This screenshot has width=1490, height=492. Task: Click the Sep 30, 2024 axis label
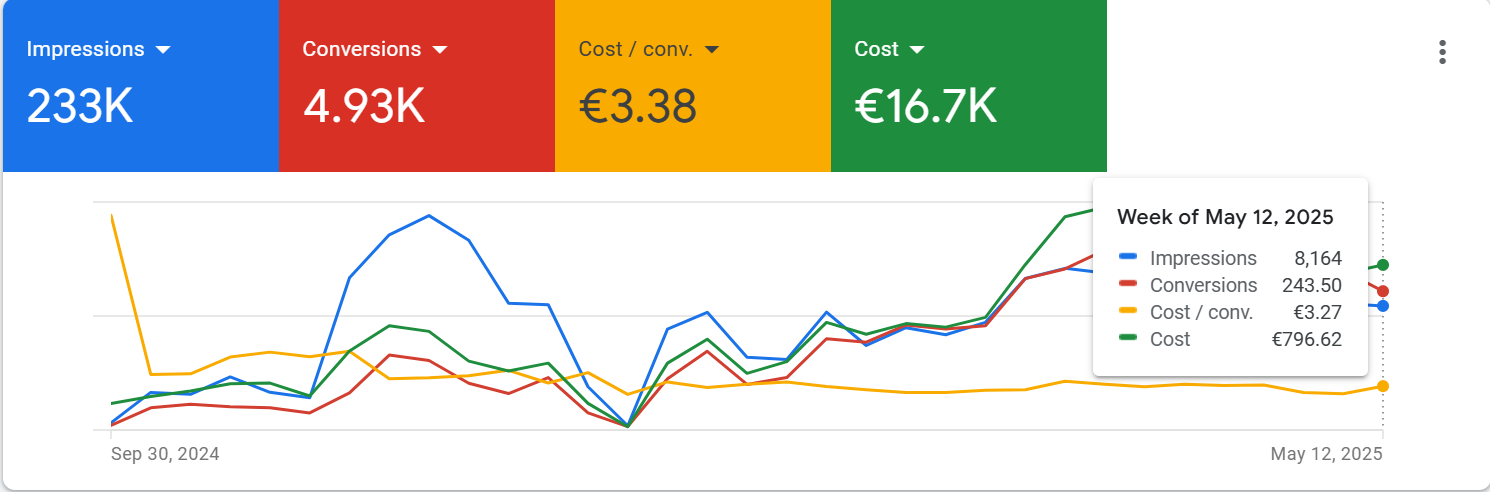[165, 454]
